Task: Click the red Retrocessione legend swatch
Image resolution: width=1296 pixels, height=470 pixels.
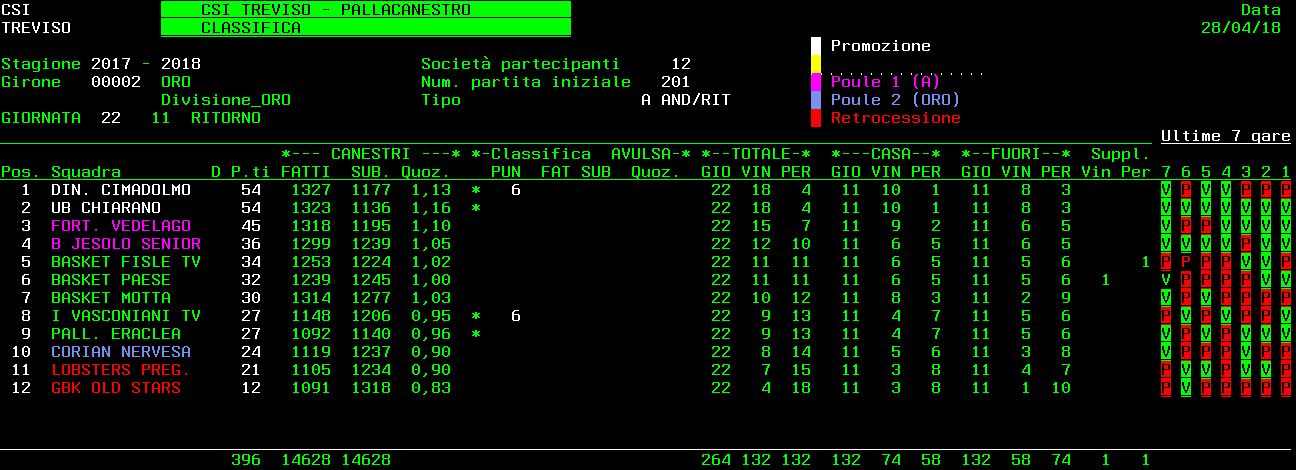Action: click(816, 118)
